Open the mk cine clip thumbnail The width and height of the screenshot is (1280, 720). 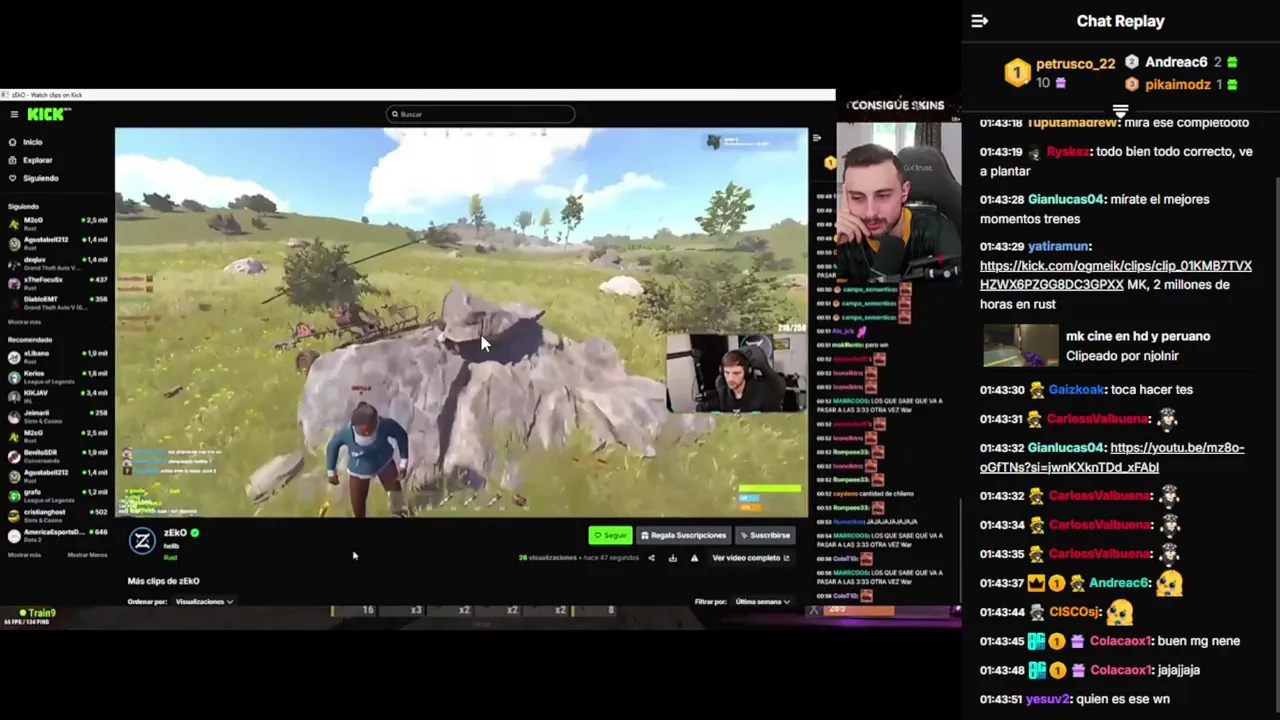click(x=1020, y=345)
